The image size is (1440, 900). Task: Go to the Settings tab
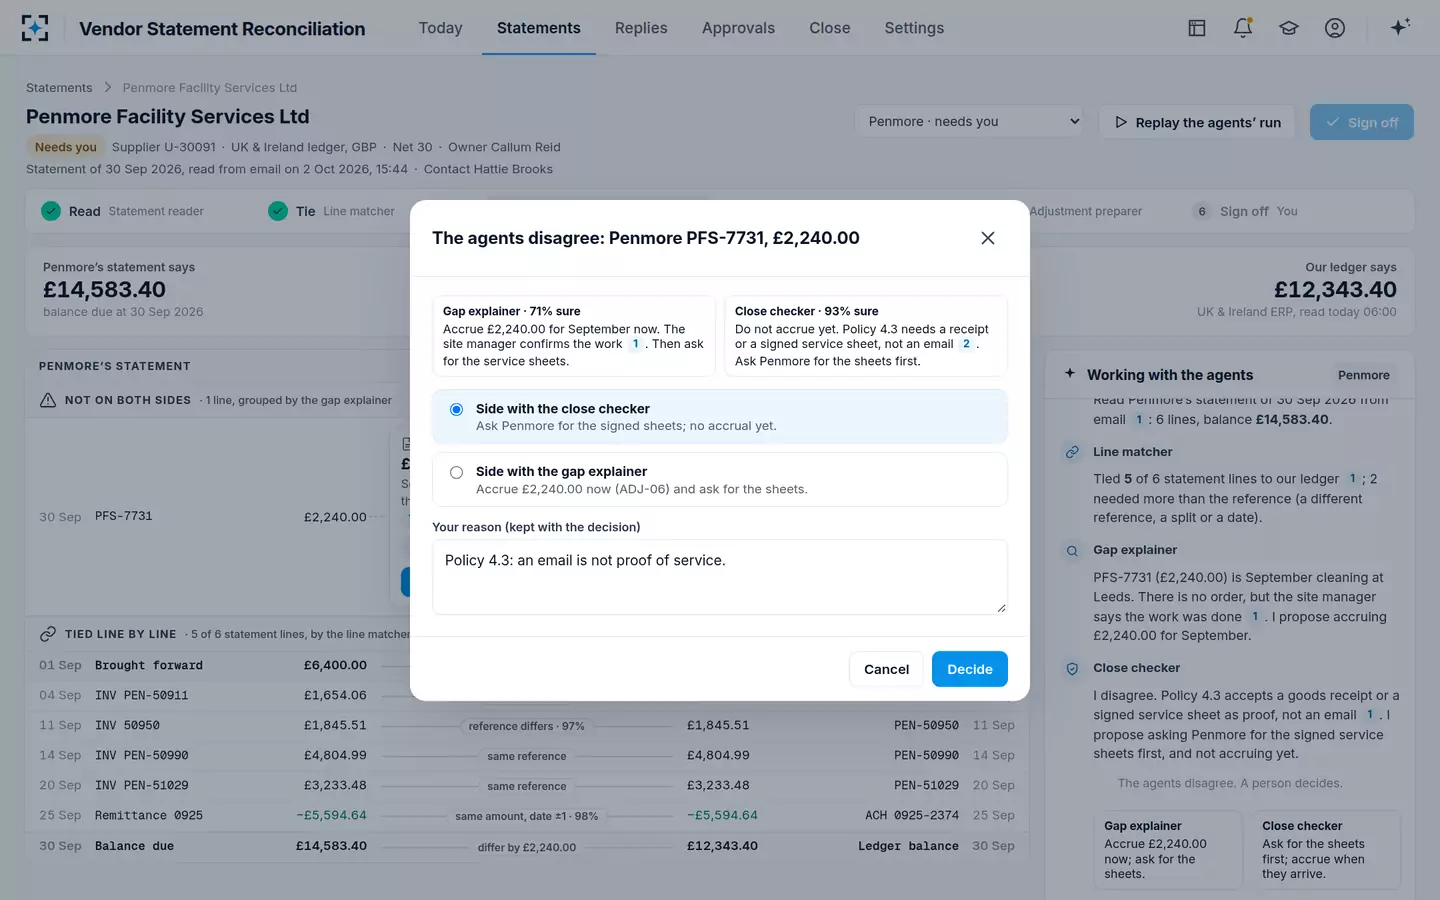coord(914,28)
